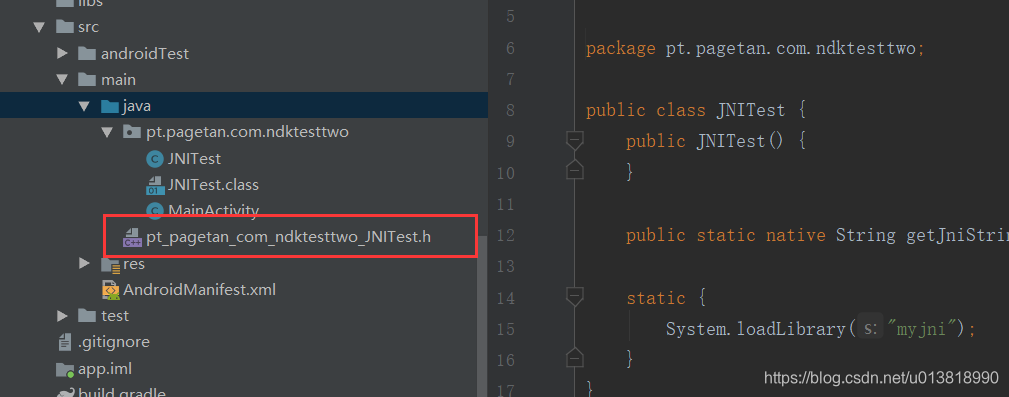Select the JNITest class in tree
1009x397 pixels.
pyautogui.click(x=194, y=158)
